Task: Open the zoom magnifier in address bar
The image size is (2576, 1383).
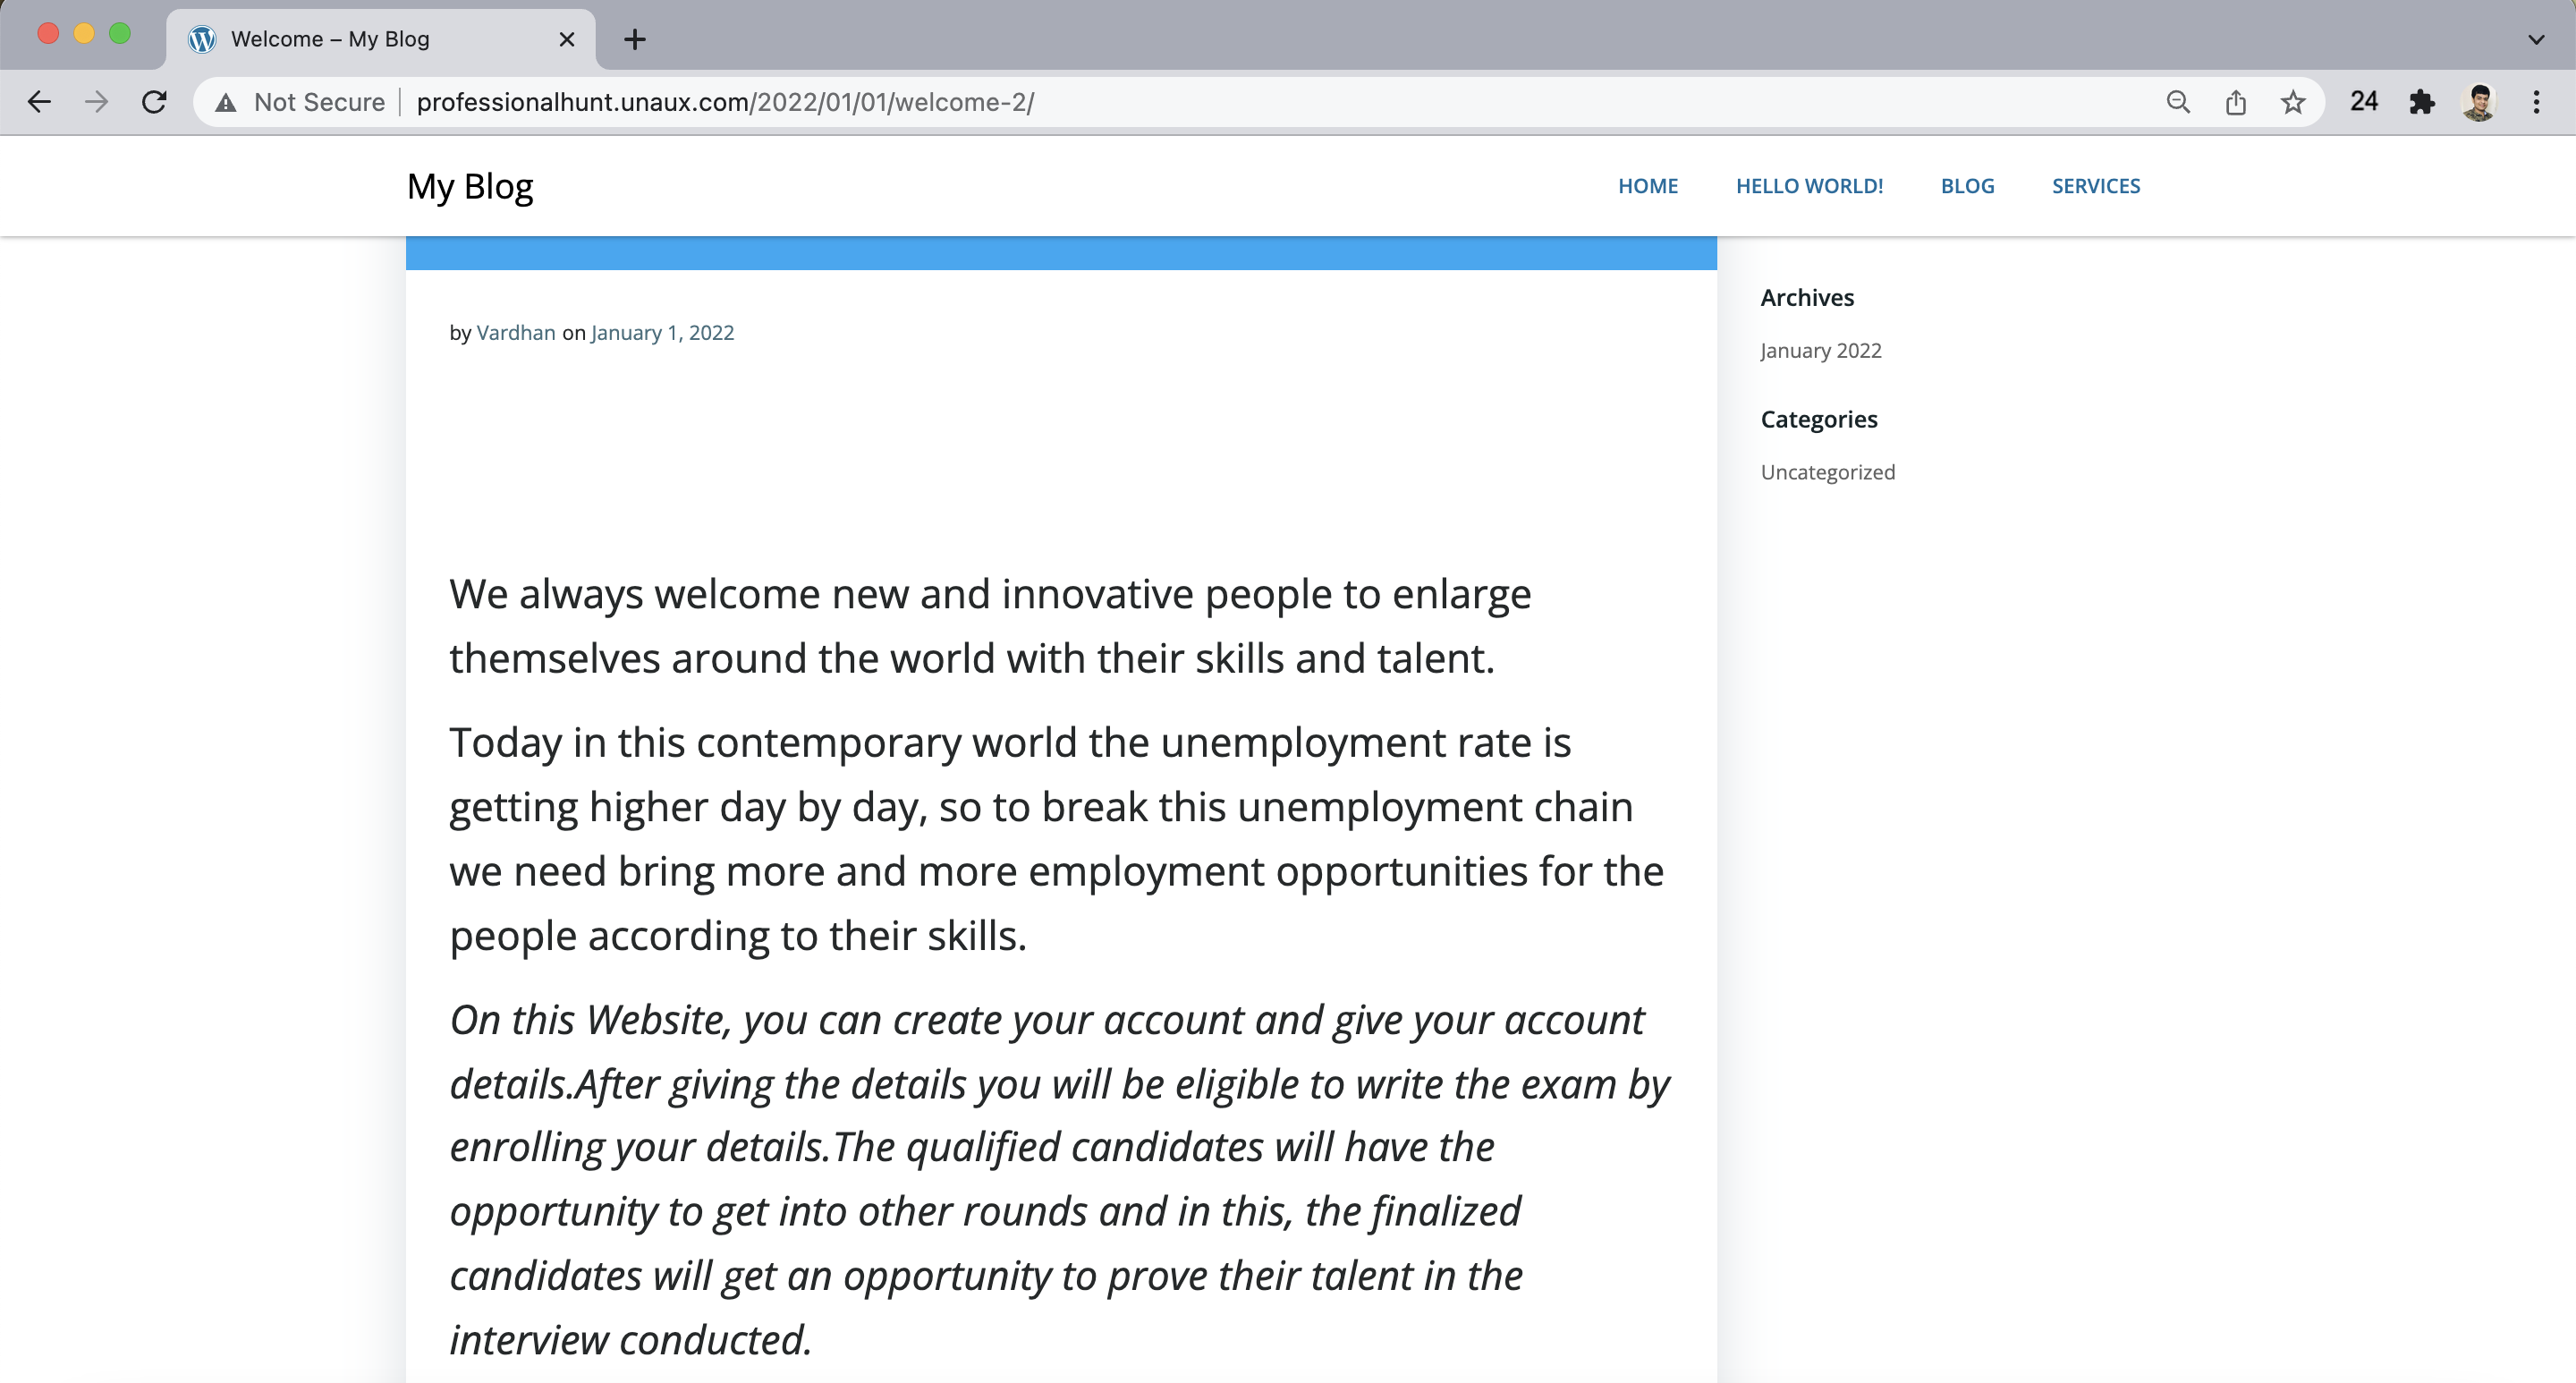Action: point(2178,102)
